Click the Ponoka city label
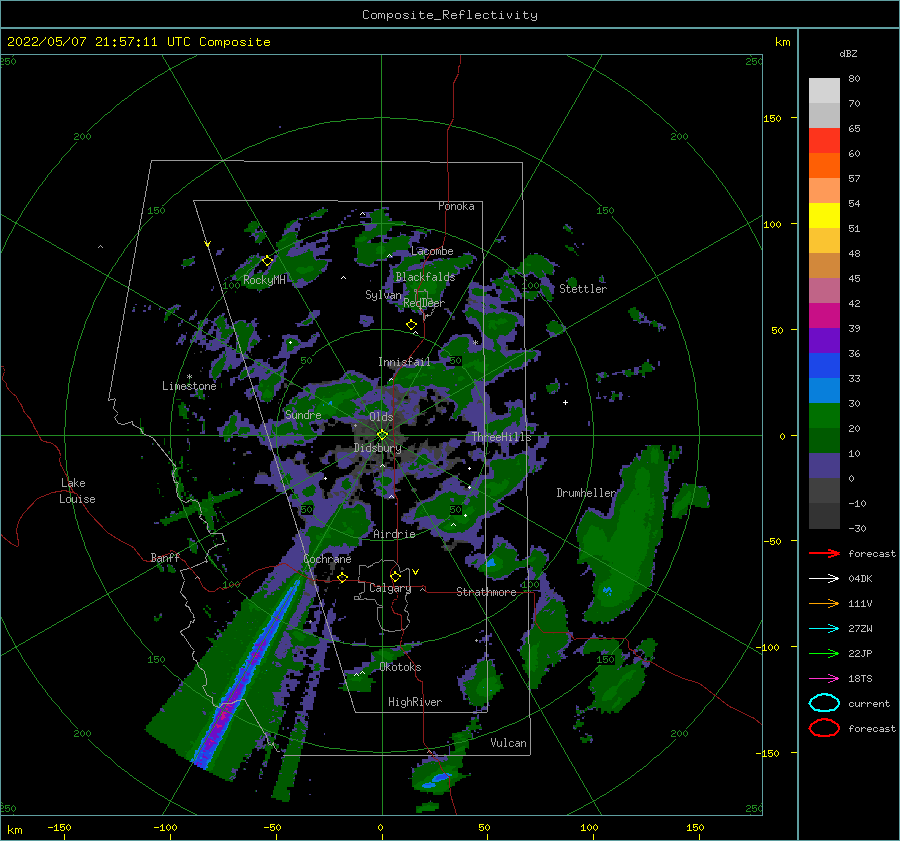The height and width of the screenshot is (841, 900). (x=456, y=206)
